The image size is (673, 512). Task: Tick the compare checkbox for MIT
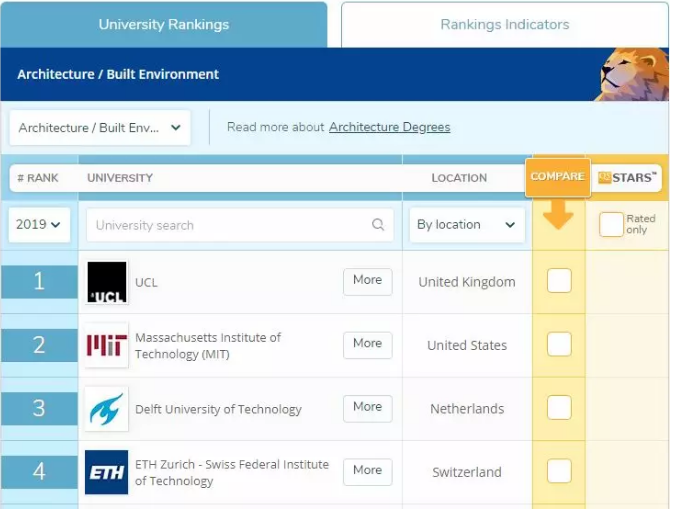point(561,345)
